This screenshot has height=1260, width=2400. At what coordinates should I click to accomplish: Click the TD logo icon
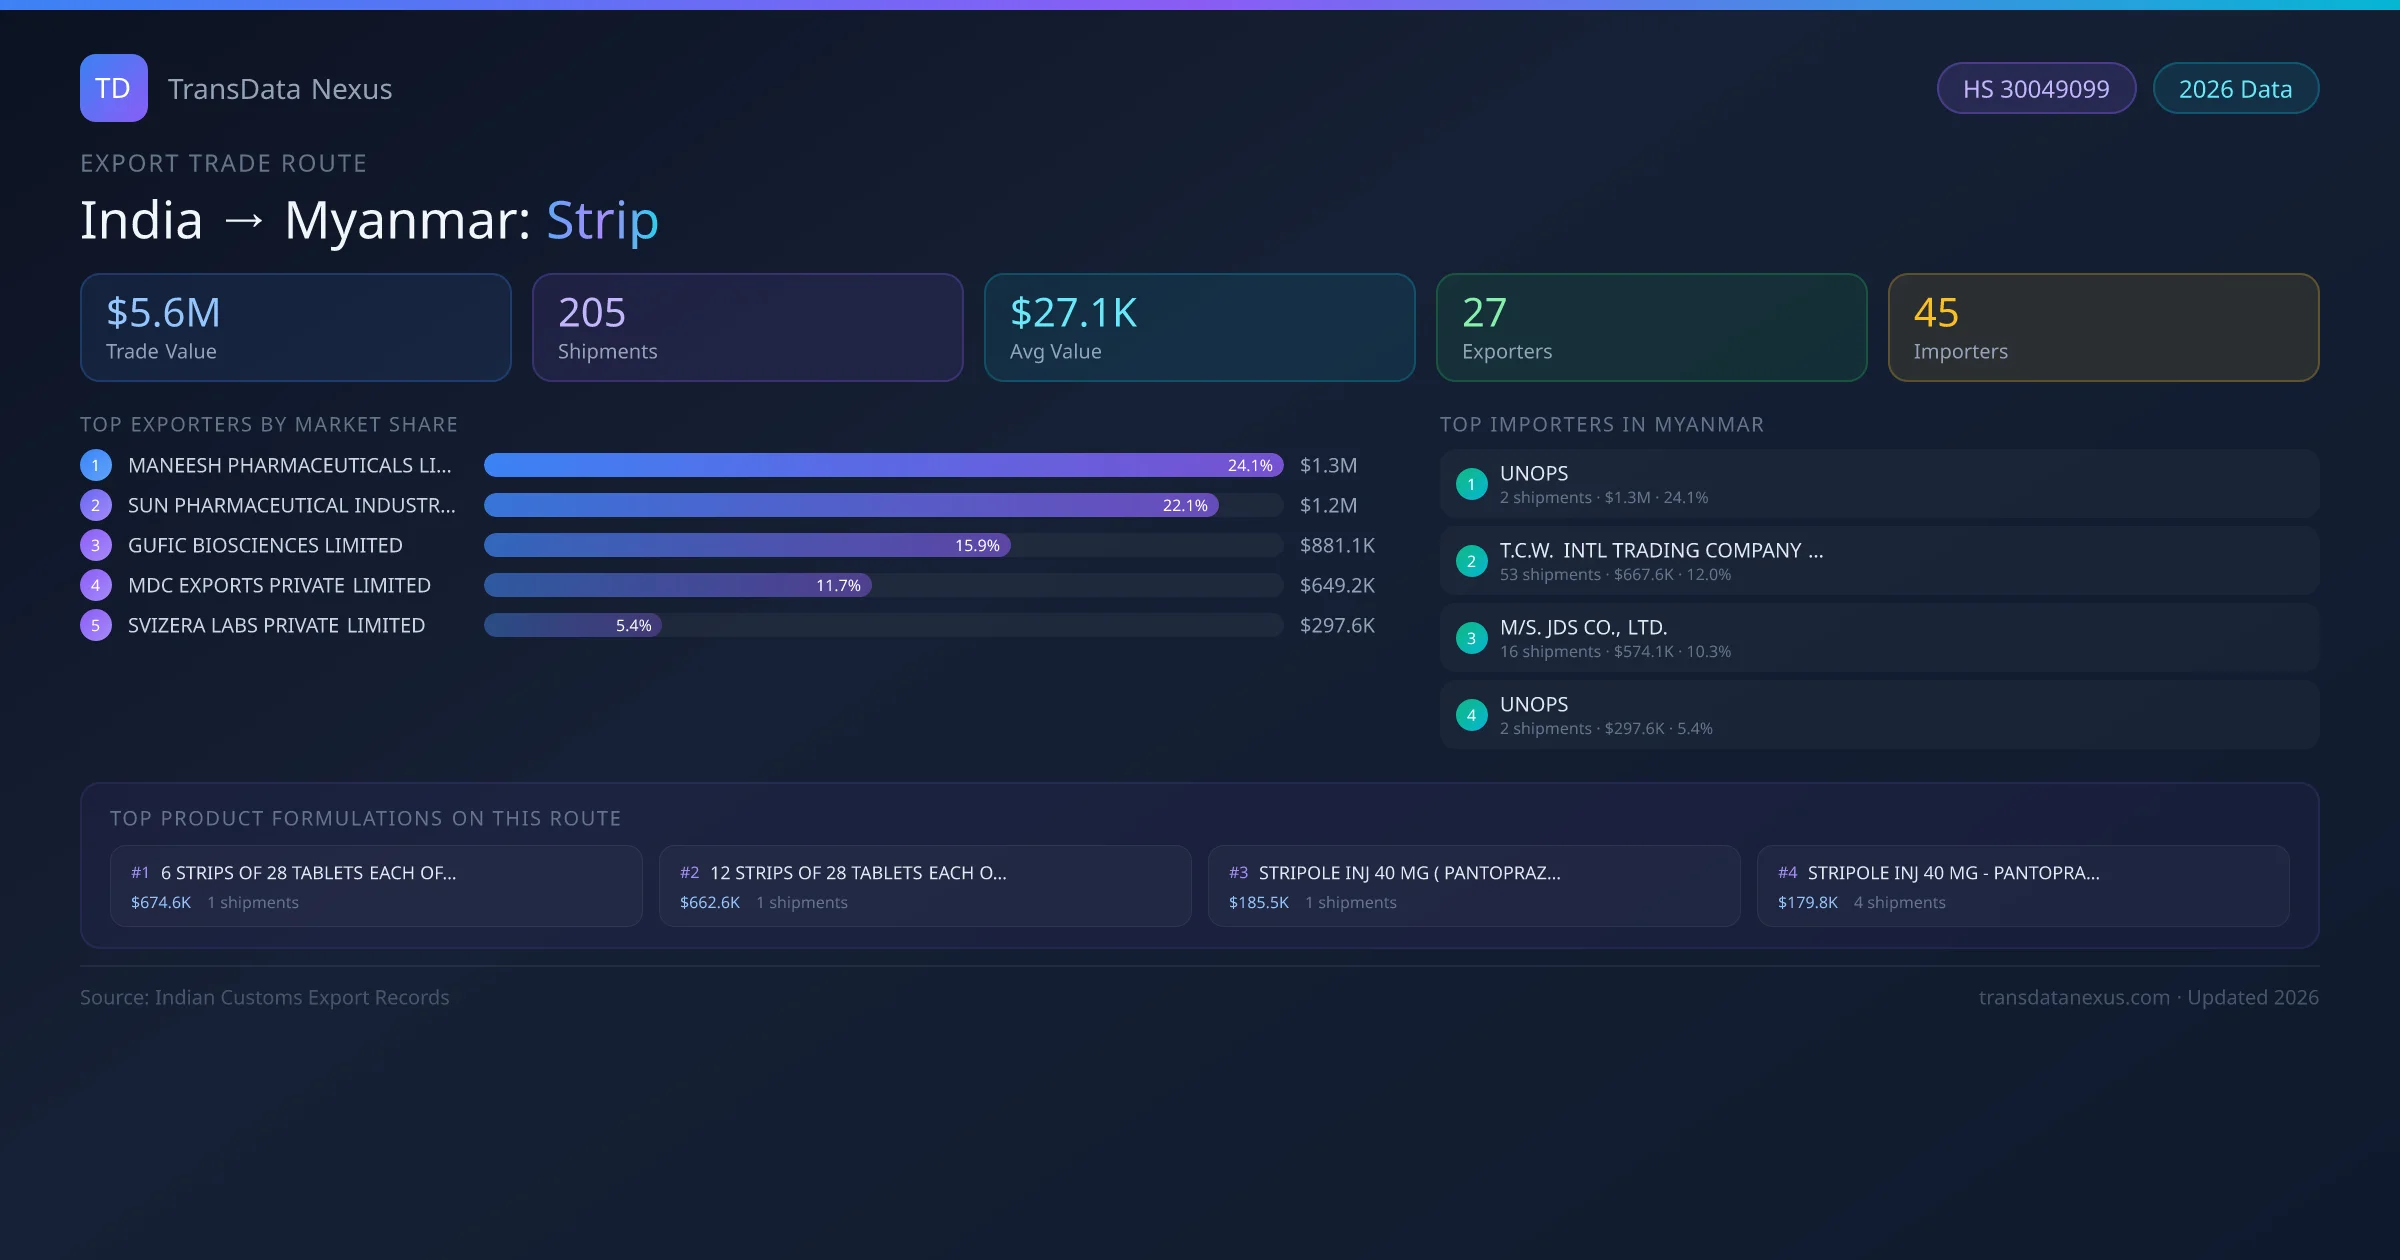[113, 88]
